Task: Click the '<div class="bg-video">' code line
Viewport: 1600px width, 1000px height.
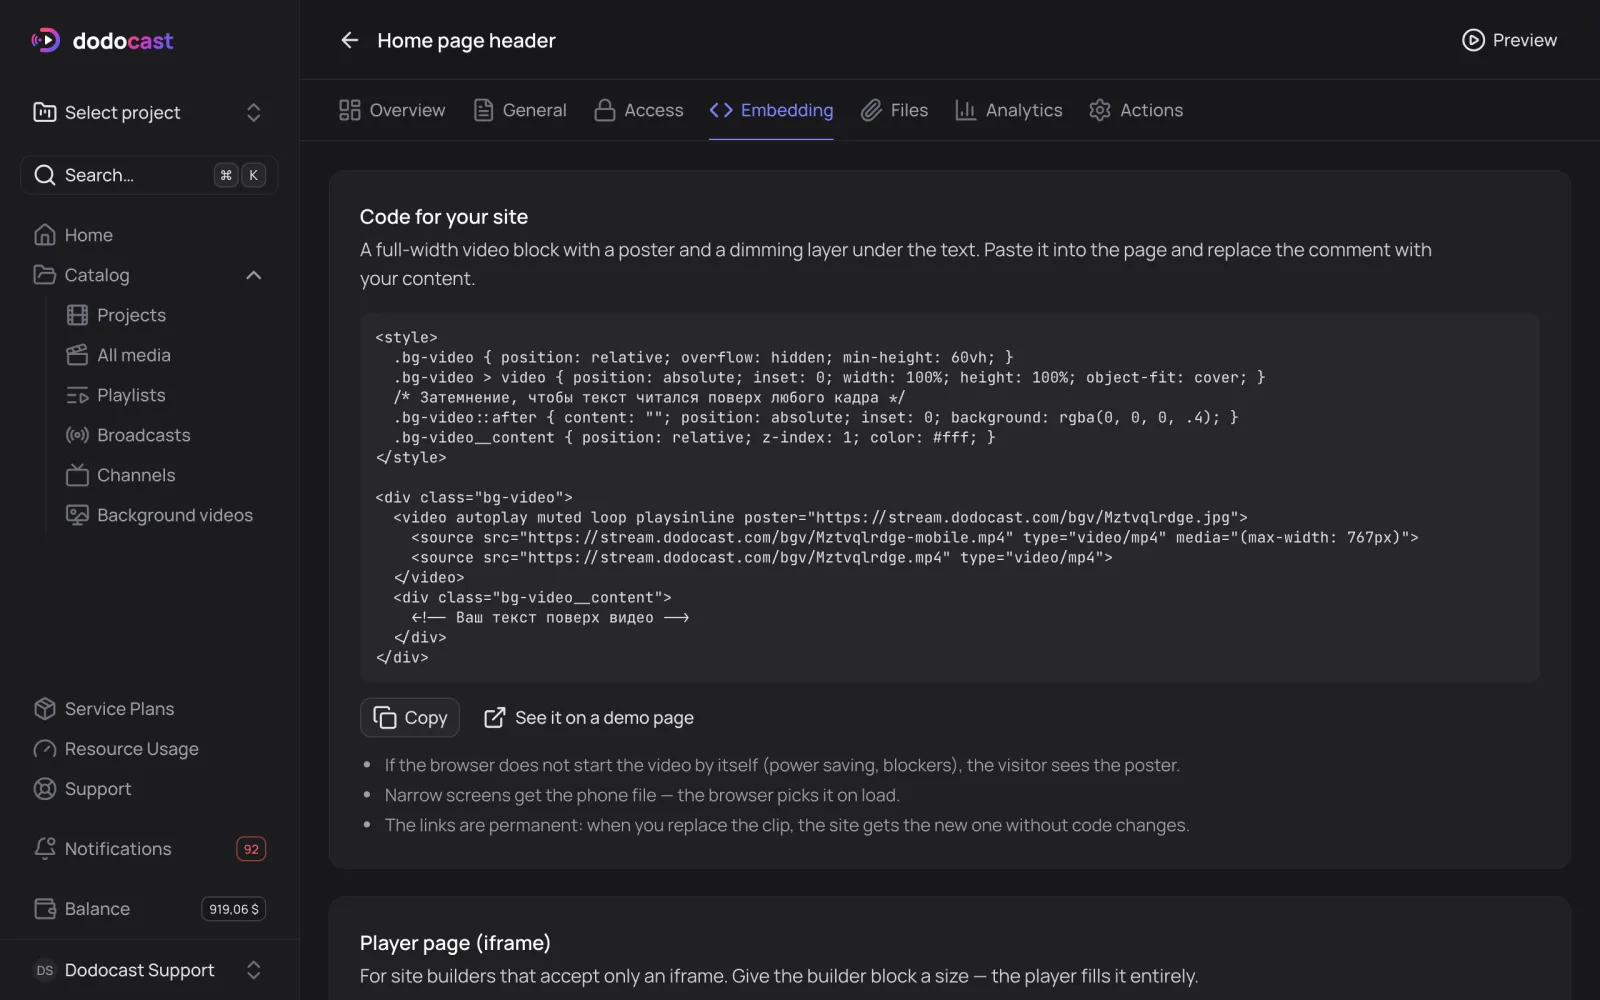Action: [x=474, y=498]
